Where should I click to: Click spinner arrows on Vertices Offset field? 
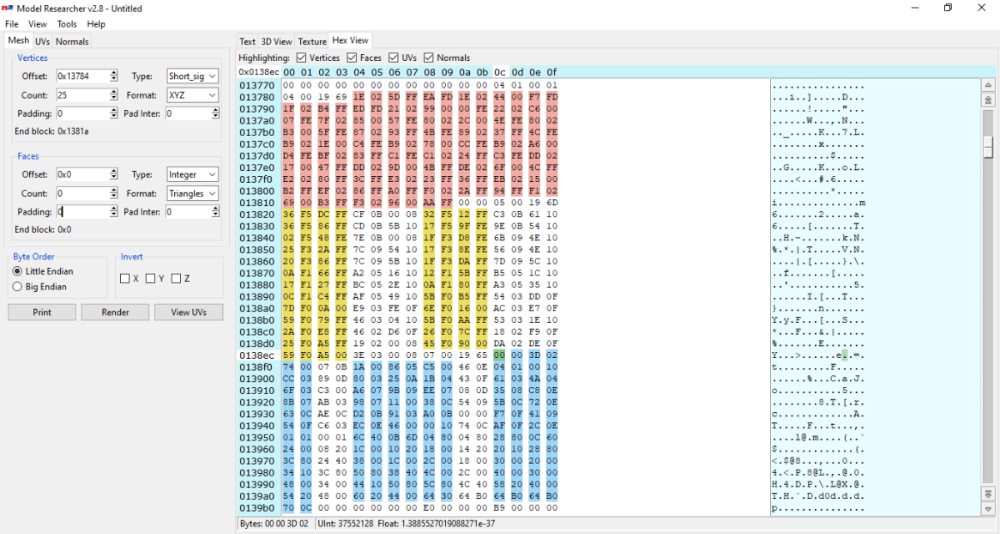pos(113,76)
